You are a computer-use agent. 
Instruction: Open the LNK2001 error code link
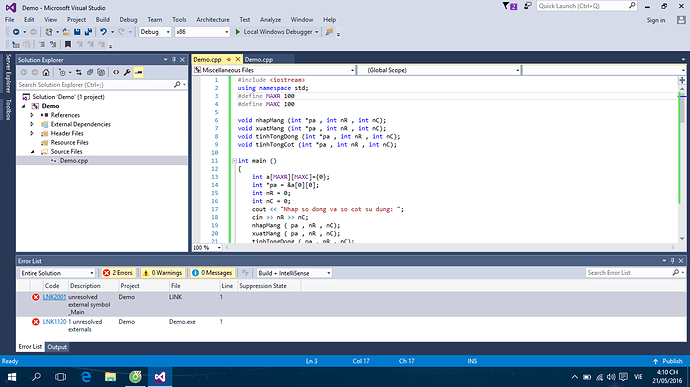coord(54,297)
